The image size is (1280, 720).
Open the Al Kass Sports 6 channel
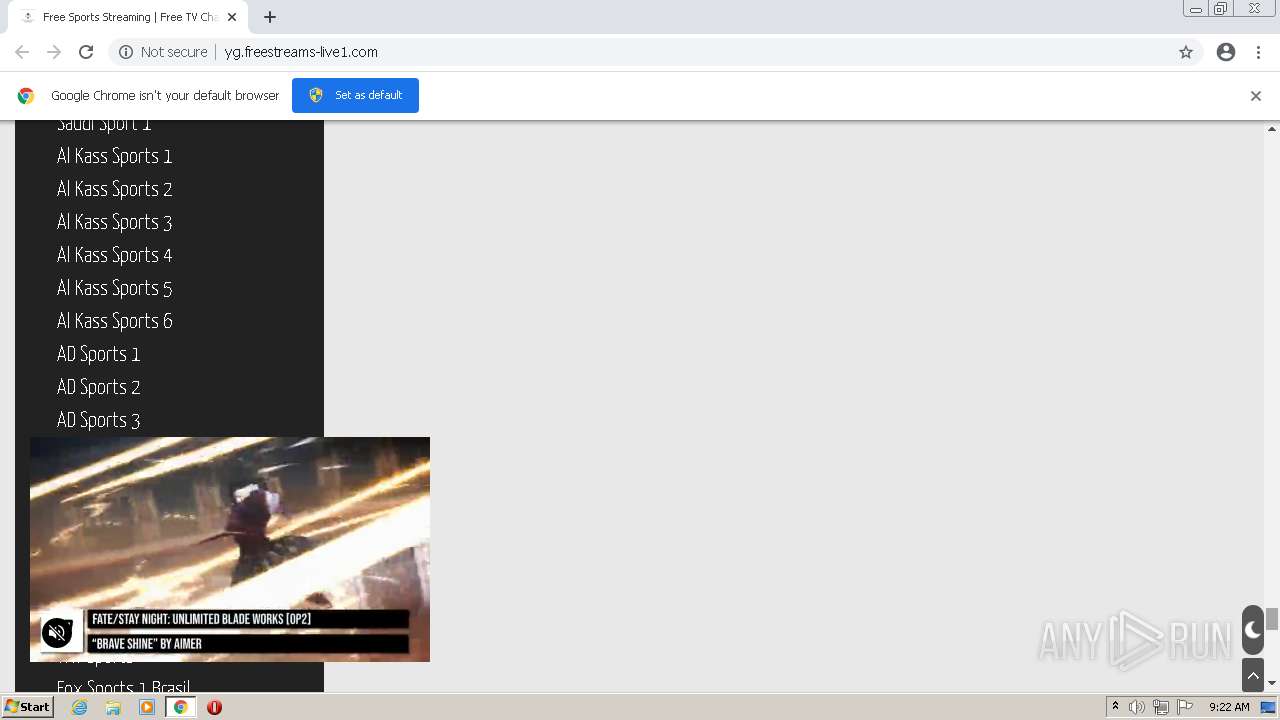(115, 321)
